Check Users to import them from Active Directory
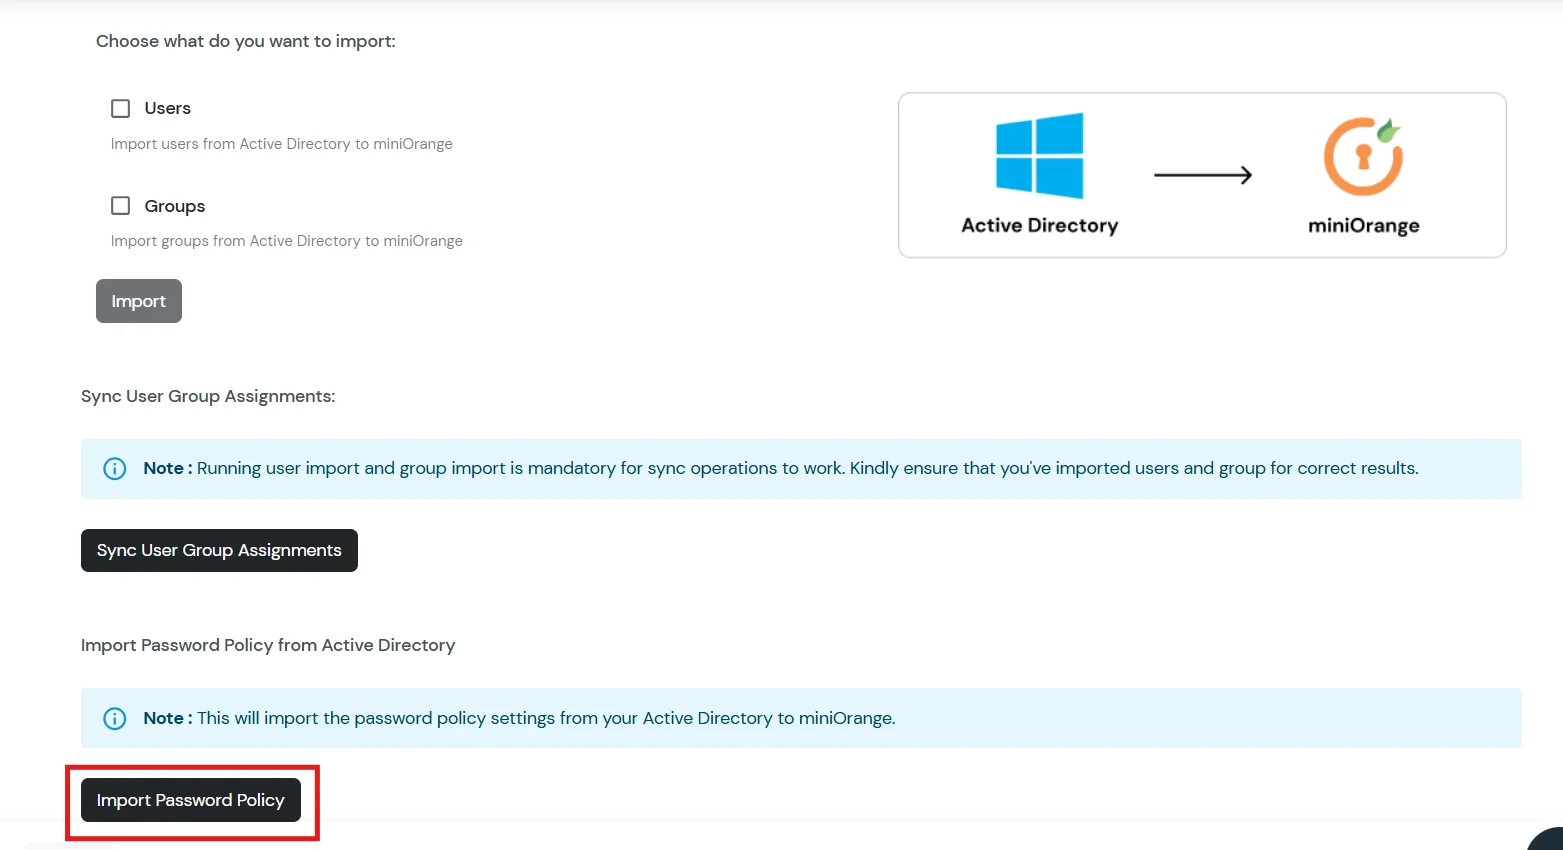1563x850 pixels. pyautogui.click(x=120, y=107)
